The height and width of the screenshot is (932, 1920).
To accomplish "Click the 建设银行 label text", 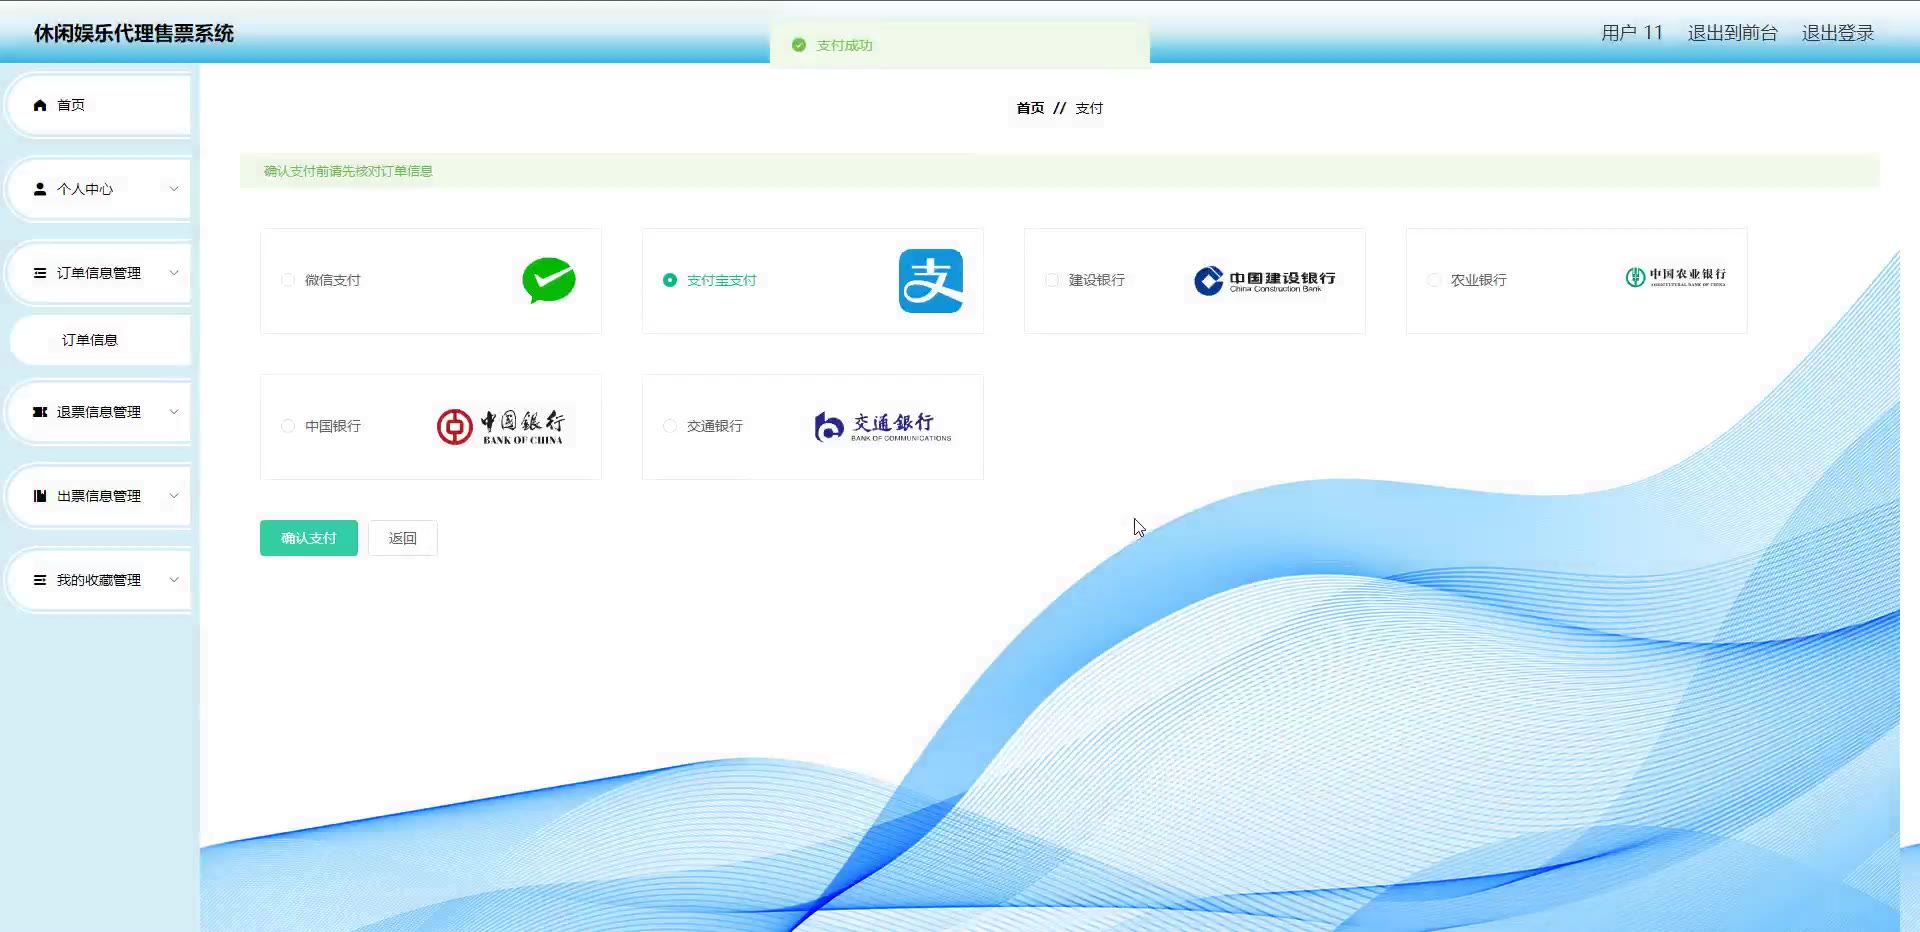I will click(x=1097, y=280).
